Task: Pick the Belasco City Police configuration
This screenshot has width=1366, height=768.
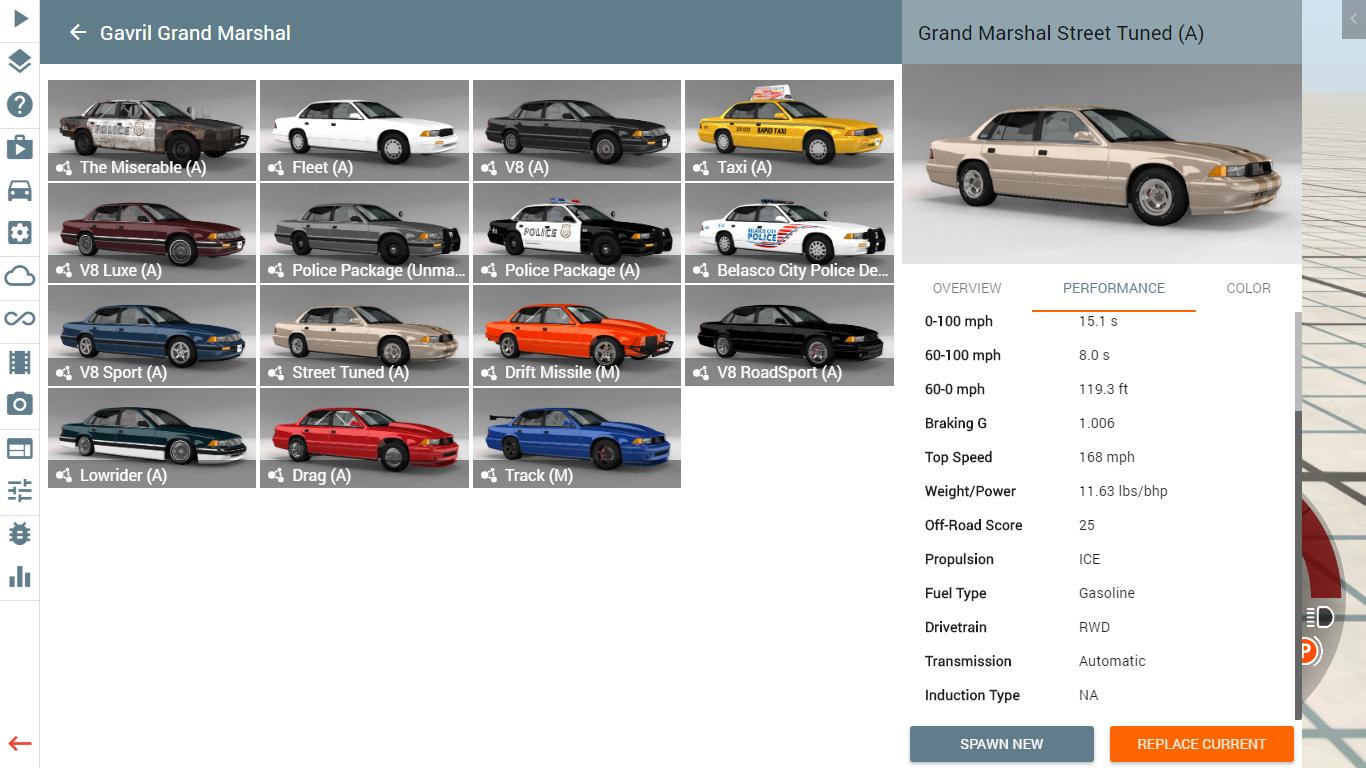Action: pyautogui.click(x=789, y=233)
